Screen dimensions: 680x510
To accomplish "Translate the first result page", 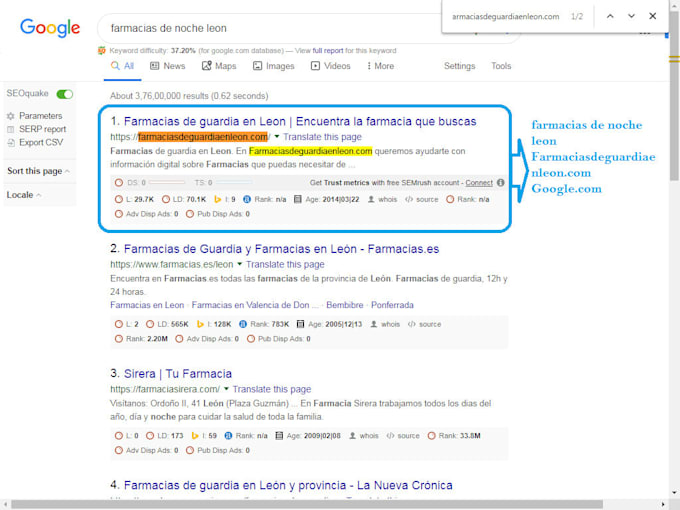I will [322, 137].
